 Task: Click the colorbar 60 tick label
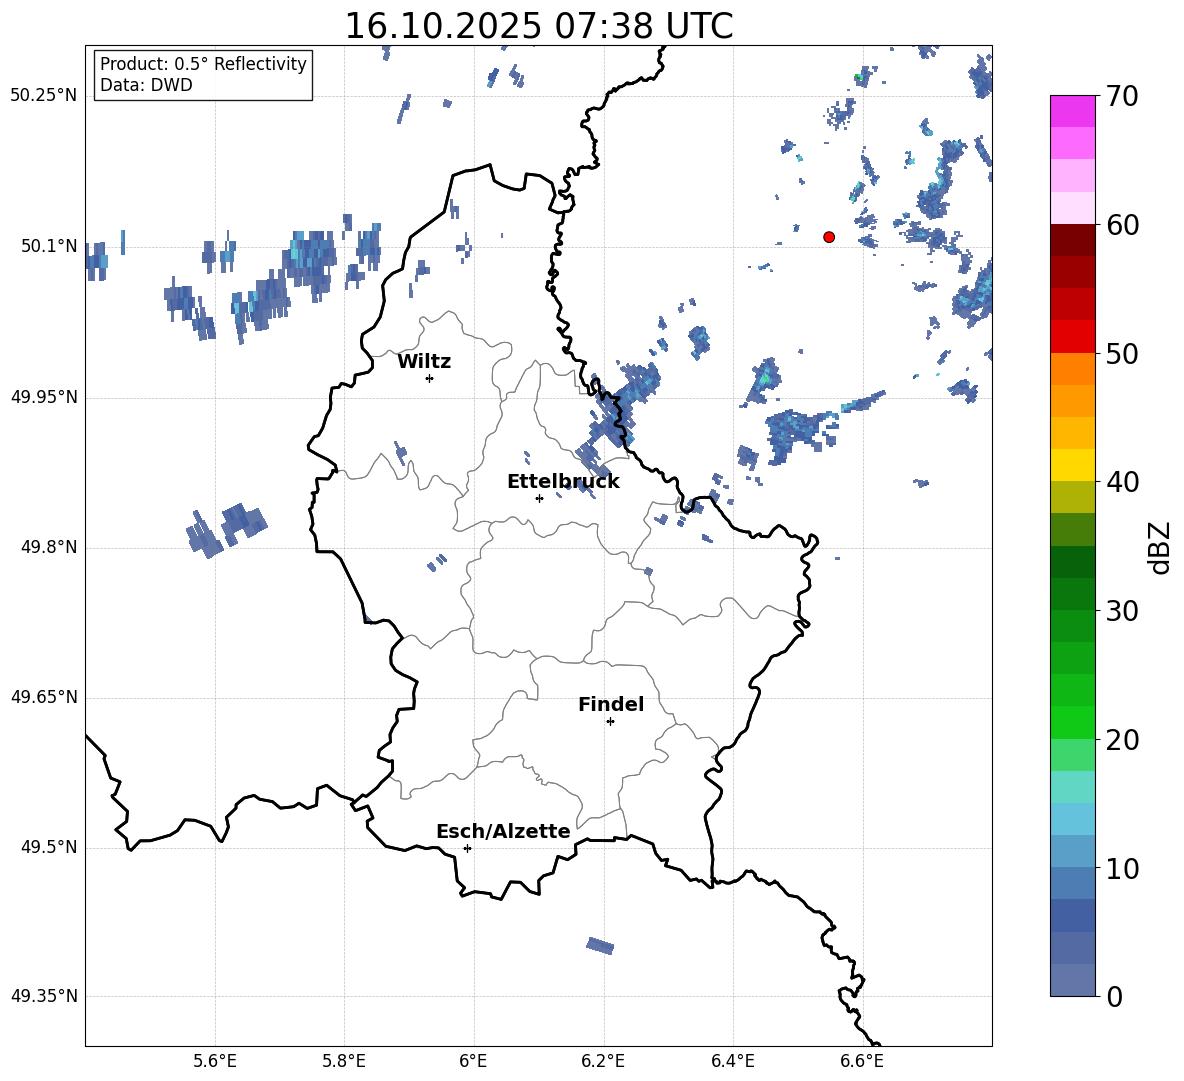pos(1122,225)
